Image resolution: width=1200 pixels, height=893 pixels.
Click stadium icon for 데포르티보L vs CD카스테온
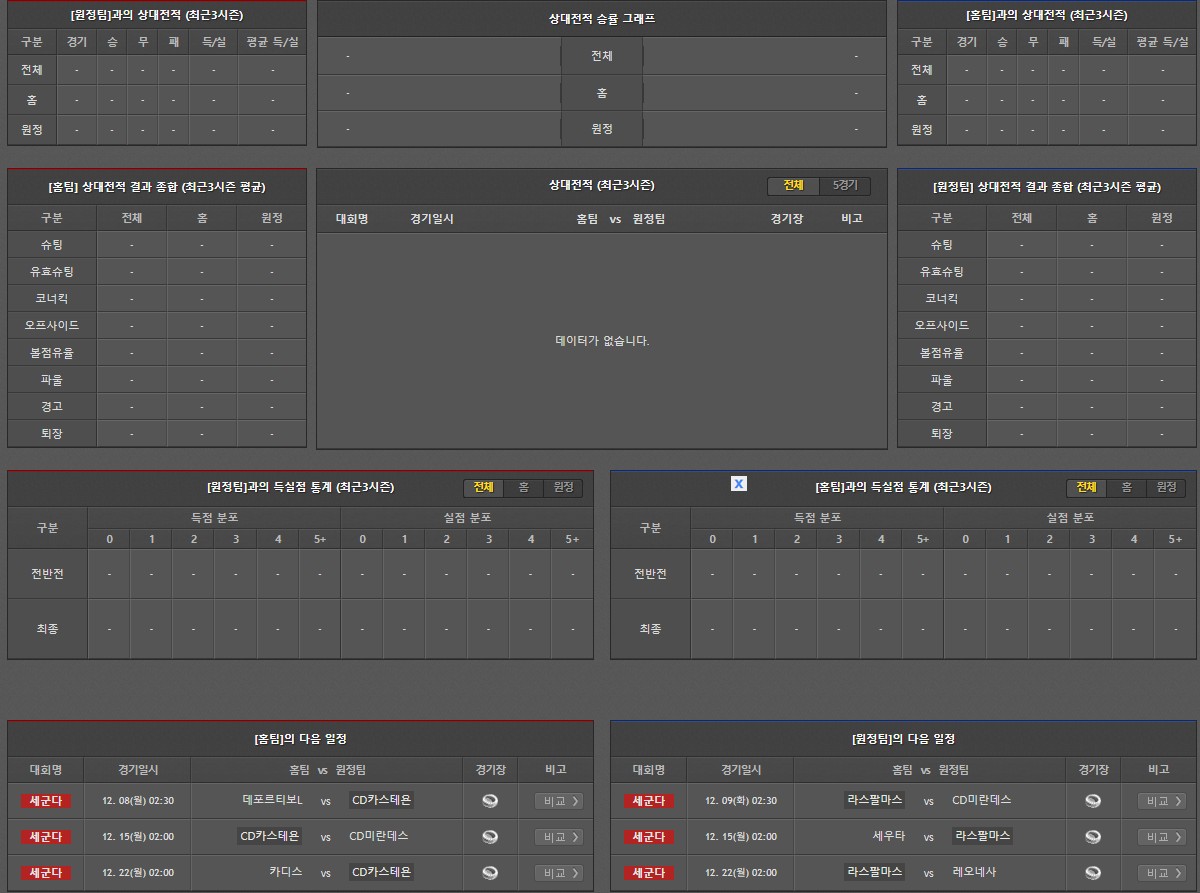pos(490,800)
